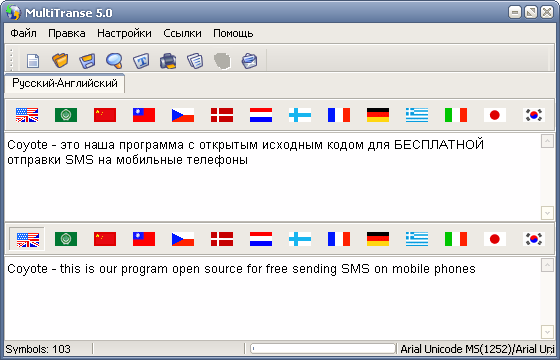The image size is (560, 360).
Task: Print using the printer icon
Action: pos(168,61)
